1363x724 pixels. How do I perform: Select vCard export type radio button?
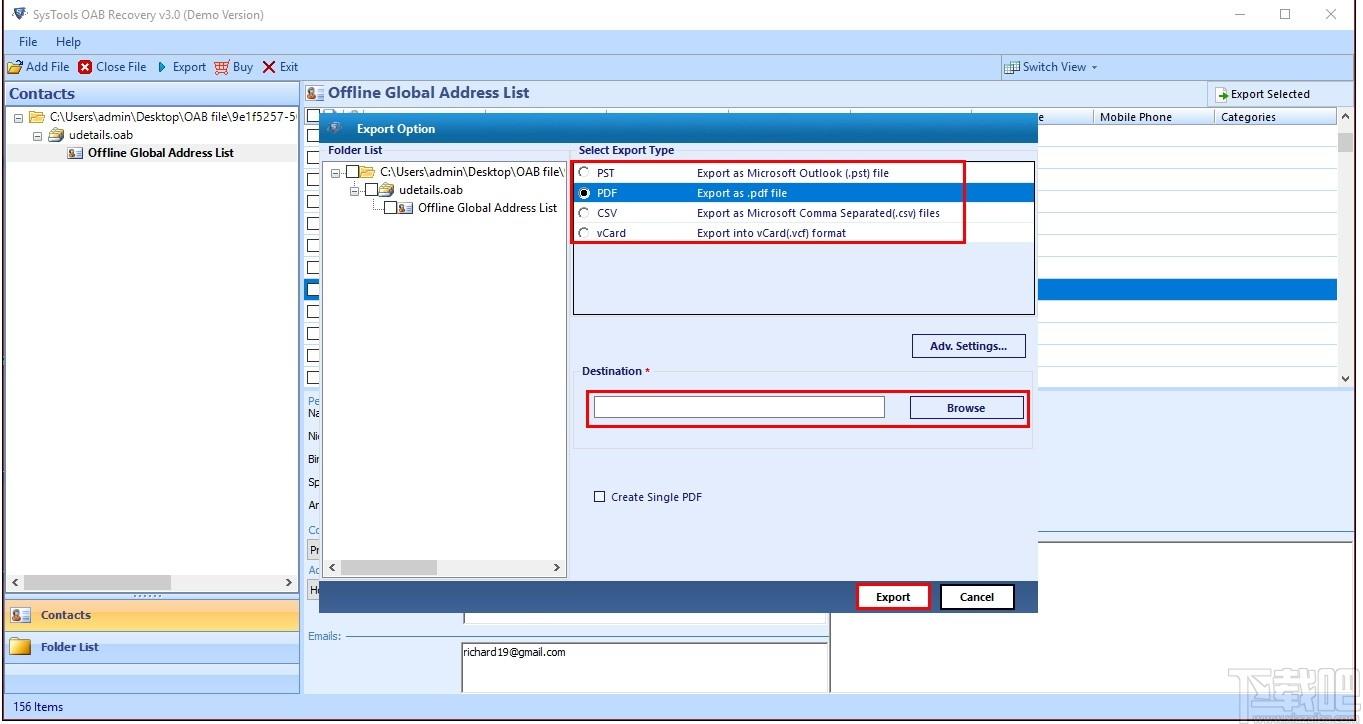[x=584, y=233]
